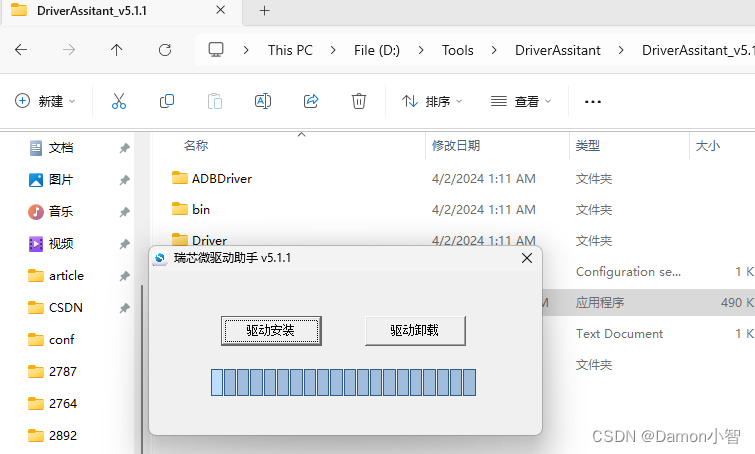Unpin 视频 using its pin icon

(124, 244)
